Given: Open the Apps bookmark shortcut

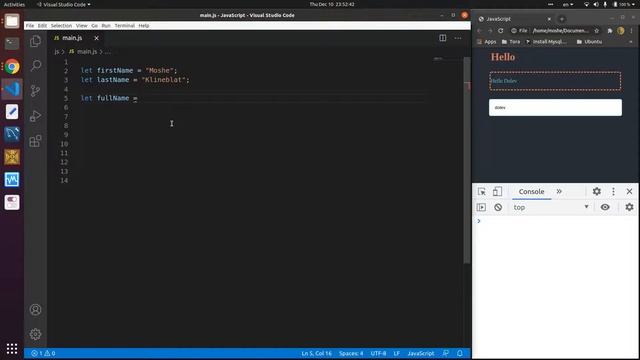Looking at the screenshot, I should pyautogui.click(x=487, y=42).
